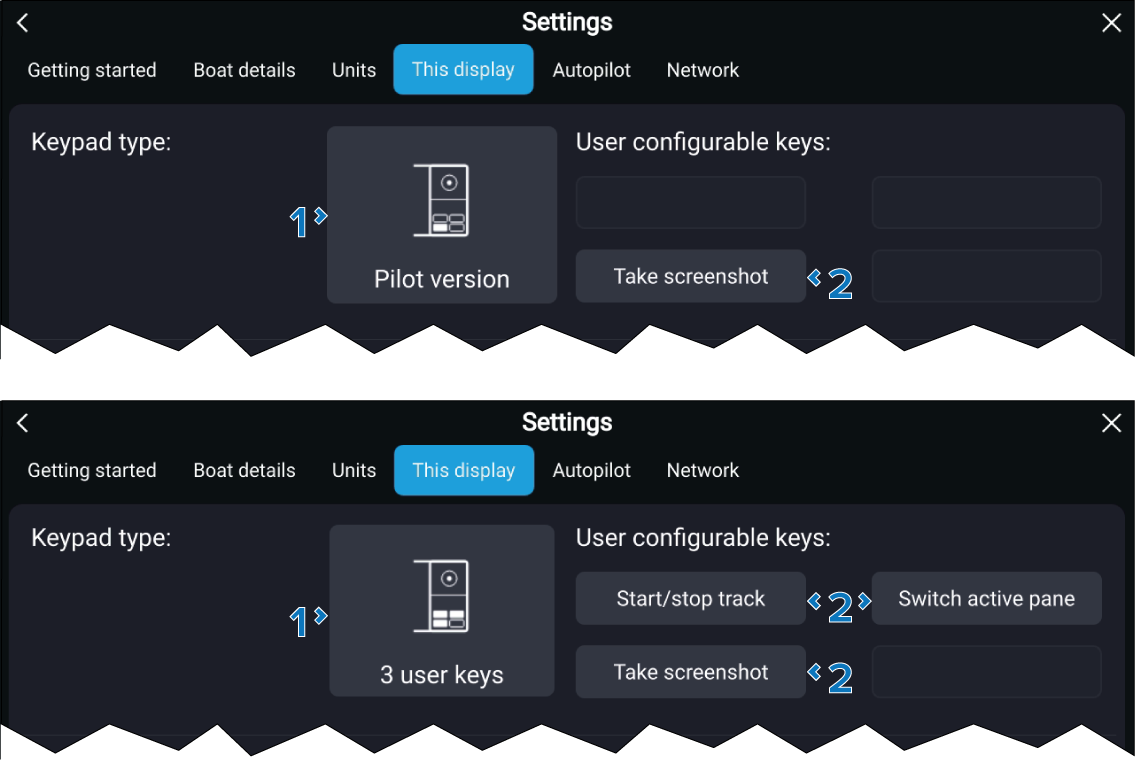1135x760 pixels.
Task: Go back using arrow in upper Settings screen
Action: [x=23, y=23]
